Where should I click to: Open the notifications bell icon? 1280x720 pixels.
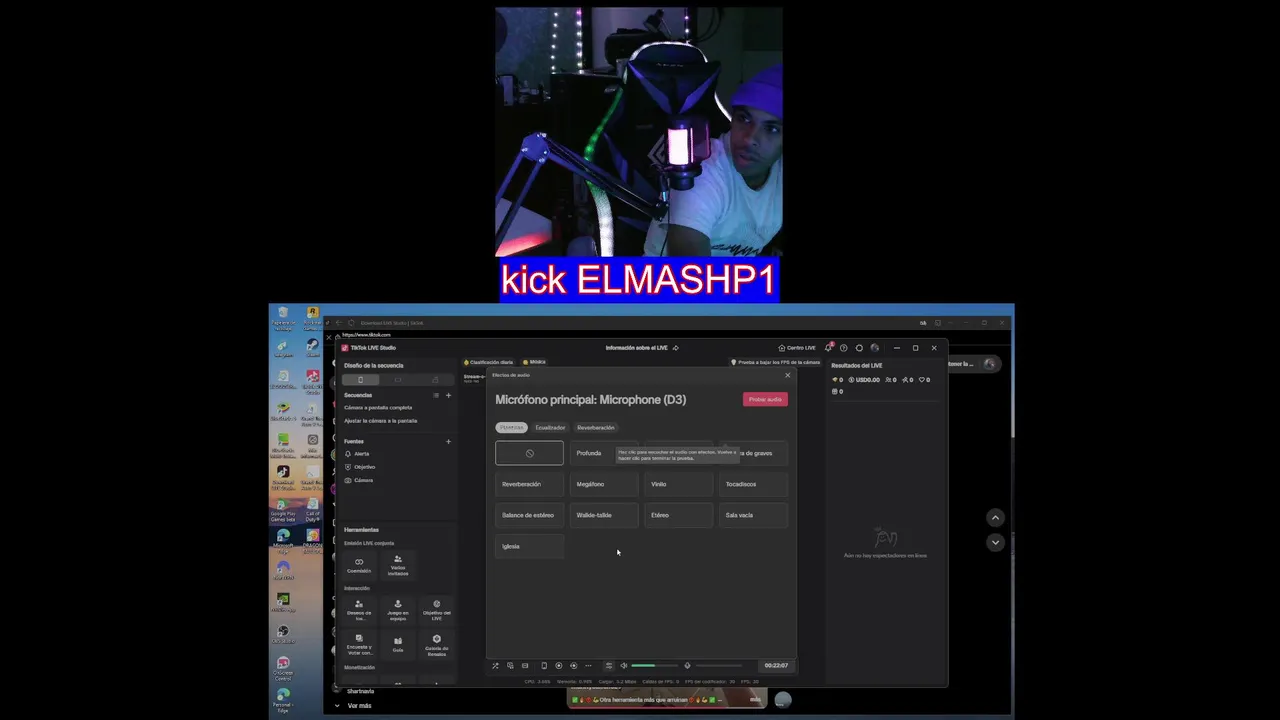(829, 348)
